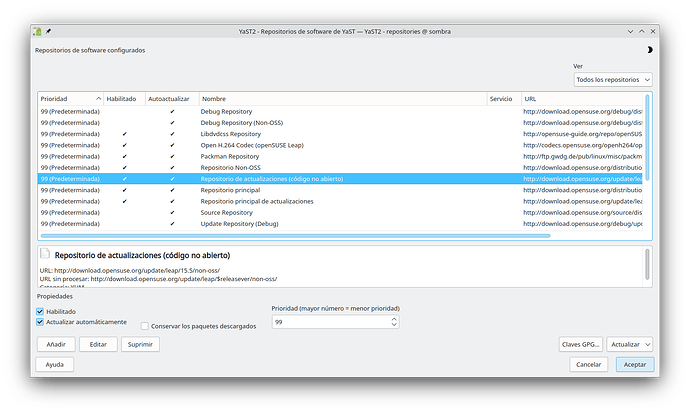The image size is (690, 413).
Task: Click the Libdvdcss Repository name
Action: tap(231, 134)
